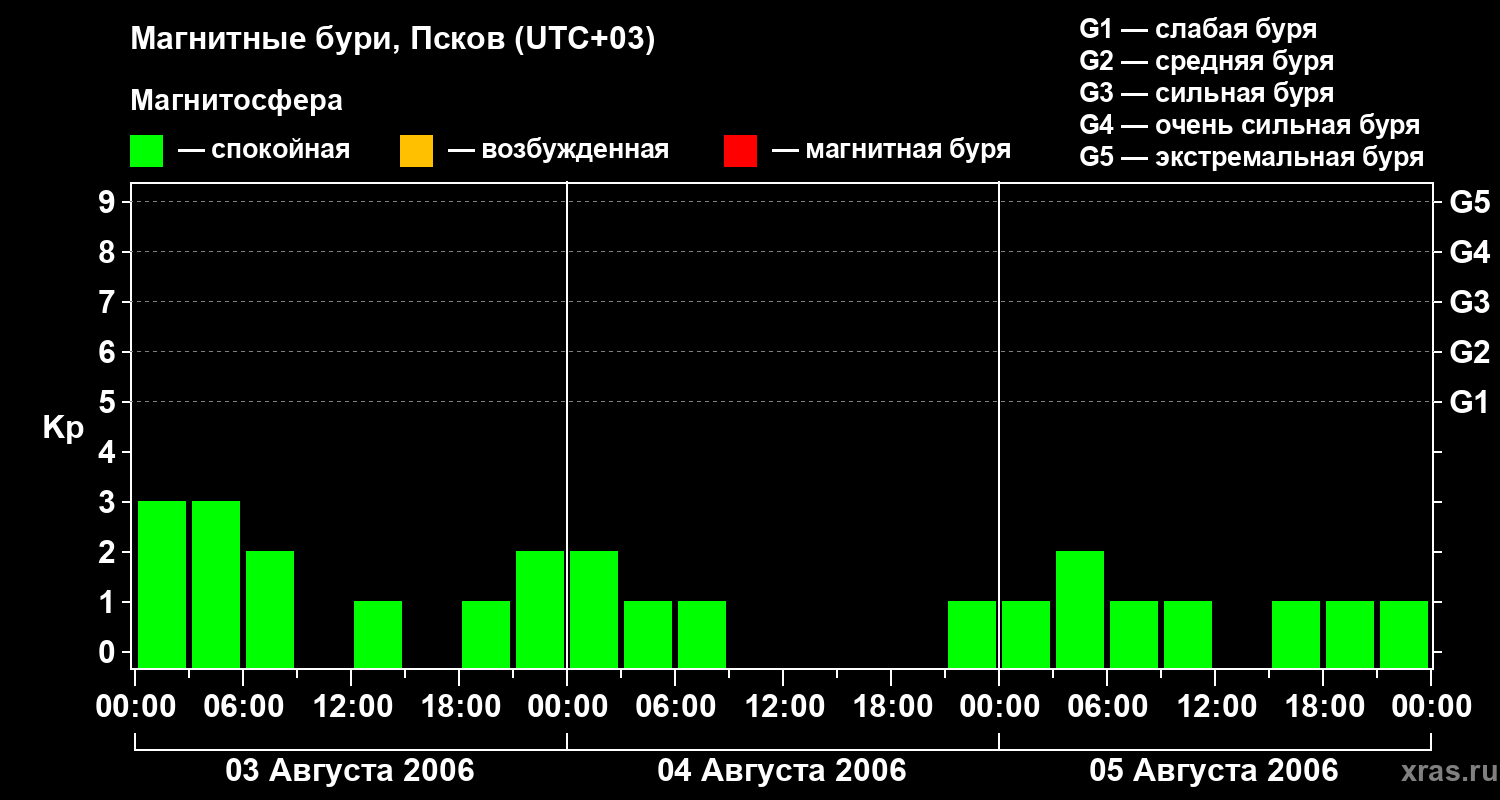Click the 00:00–03:00 Kp 1 bar on 05 Августа
1500x800 pixels.
click(1026, 634)
